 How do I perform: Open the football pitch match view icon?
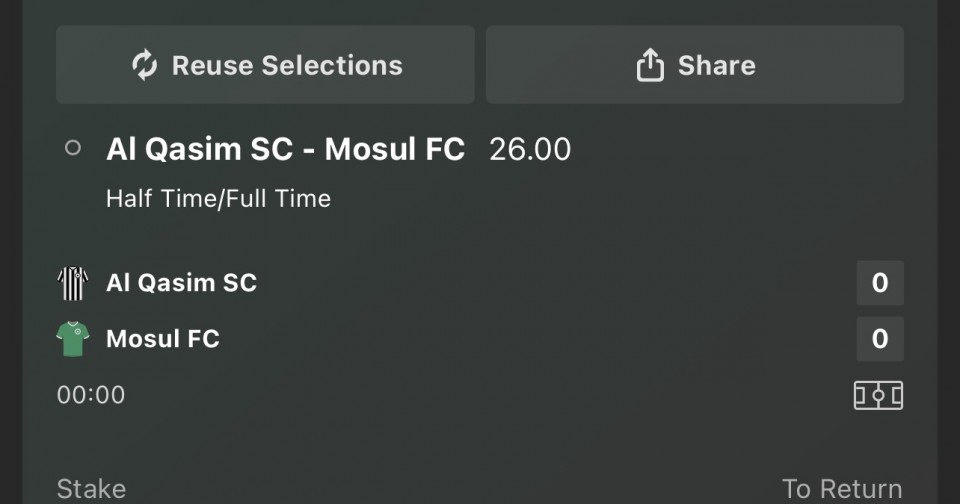tap(878, 395)
